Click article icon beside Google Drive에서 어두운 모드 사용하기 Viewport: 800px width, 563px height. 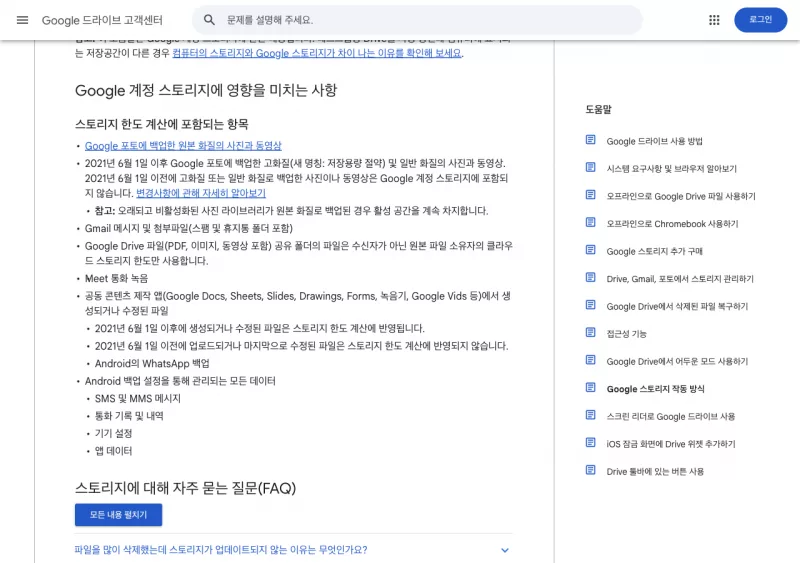590,360
